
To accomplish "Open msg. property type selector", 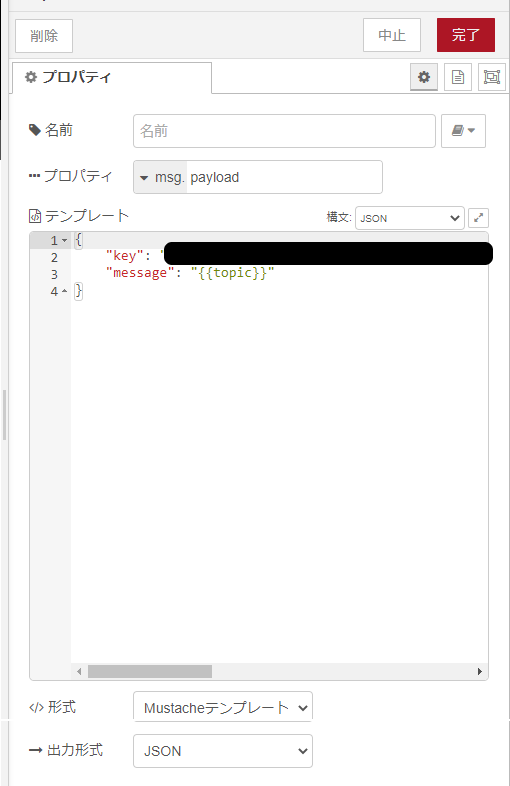I will pos(160,177).
